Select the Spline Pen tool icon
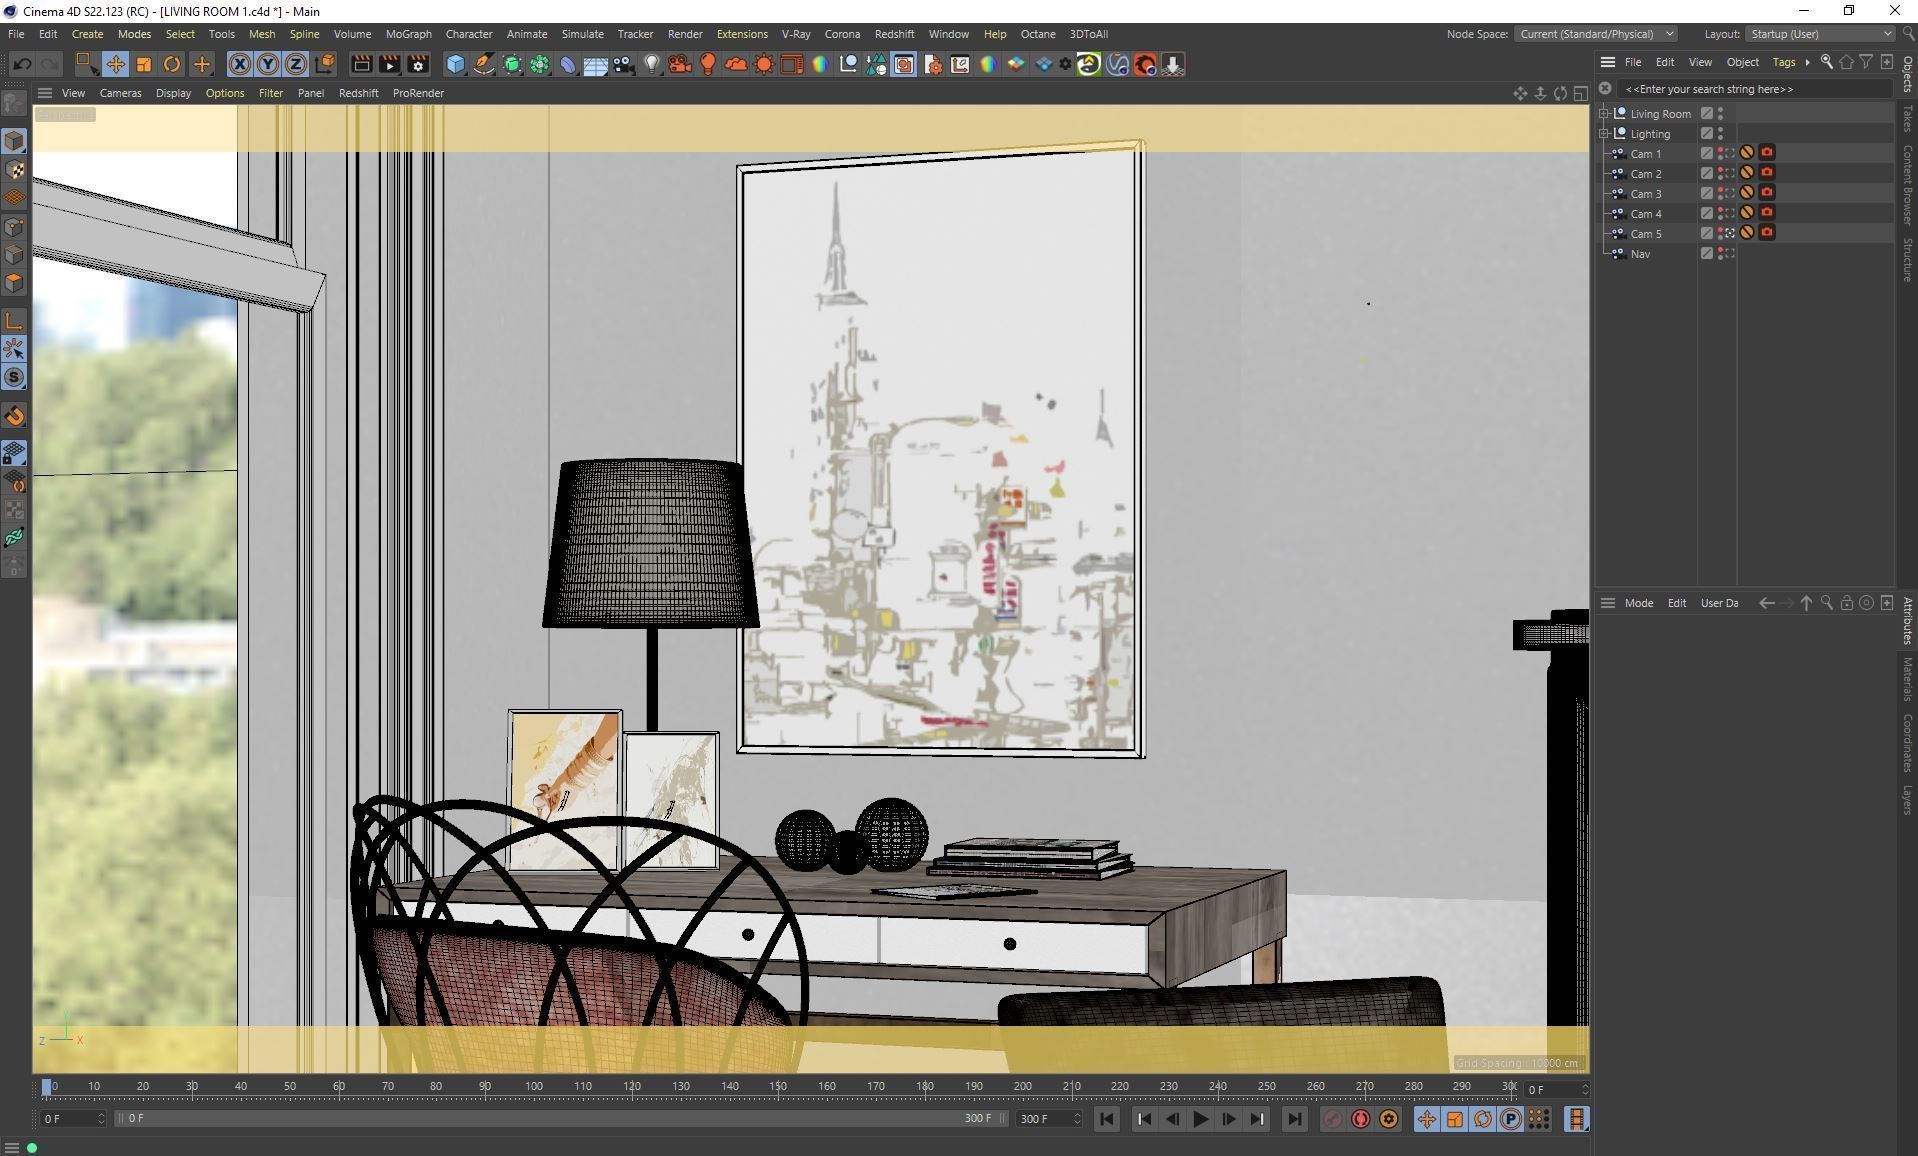The height and width of the screenshot is (1156, 1918). click(484, 64)
